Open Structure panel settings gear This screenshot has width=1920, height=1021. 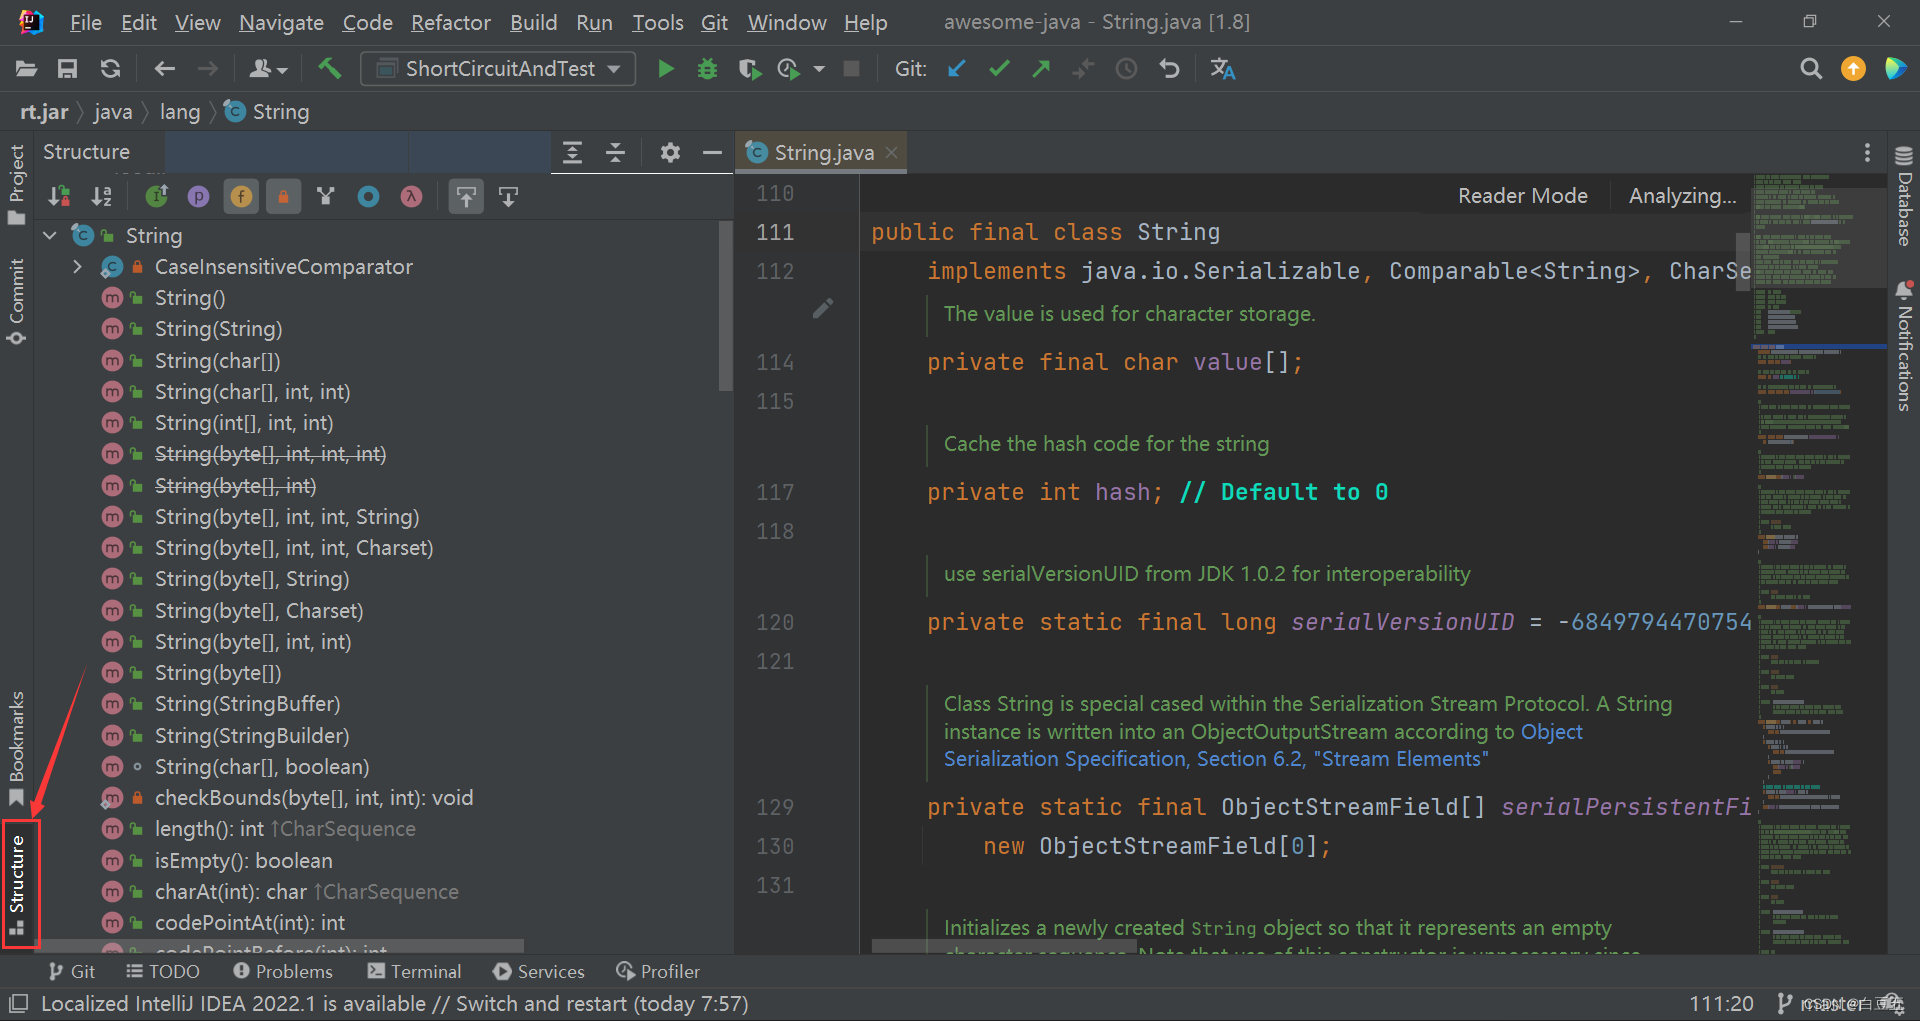click(x=670, y=153)
